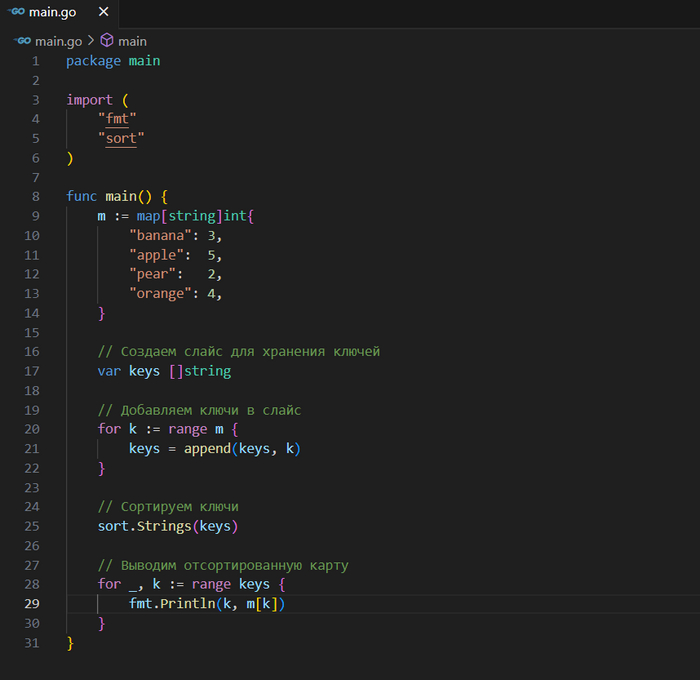Click the breadcrumb chevron separator
Image resolution: width=700 pixels, height=680 pixels.
89,41
